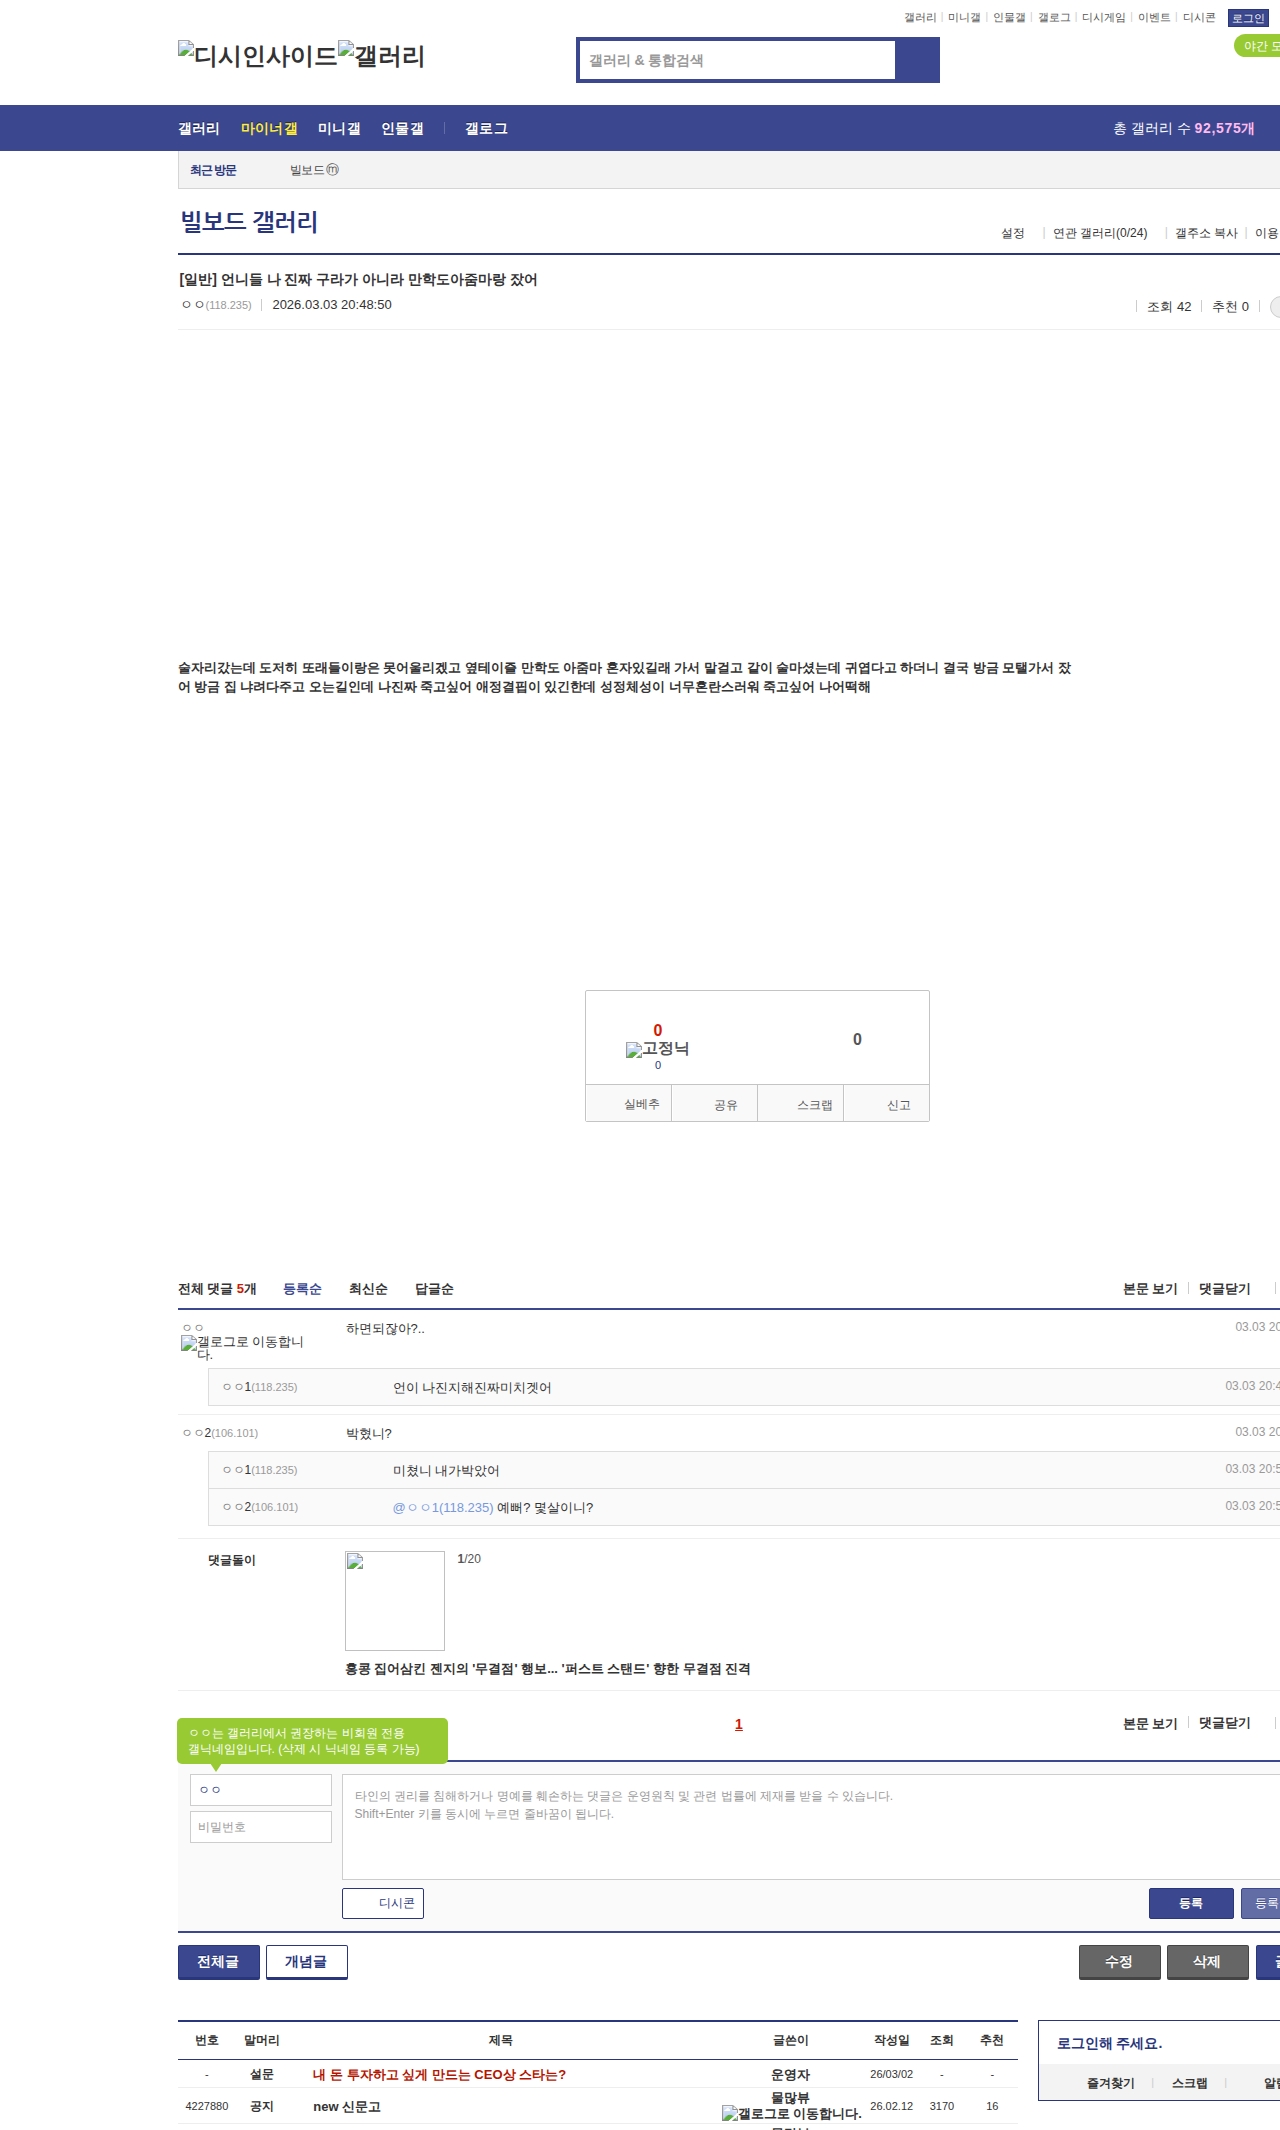Click comment page number 1
Viewport: 1280px width, 2130px height.
[x=739, y=1724]
